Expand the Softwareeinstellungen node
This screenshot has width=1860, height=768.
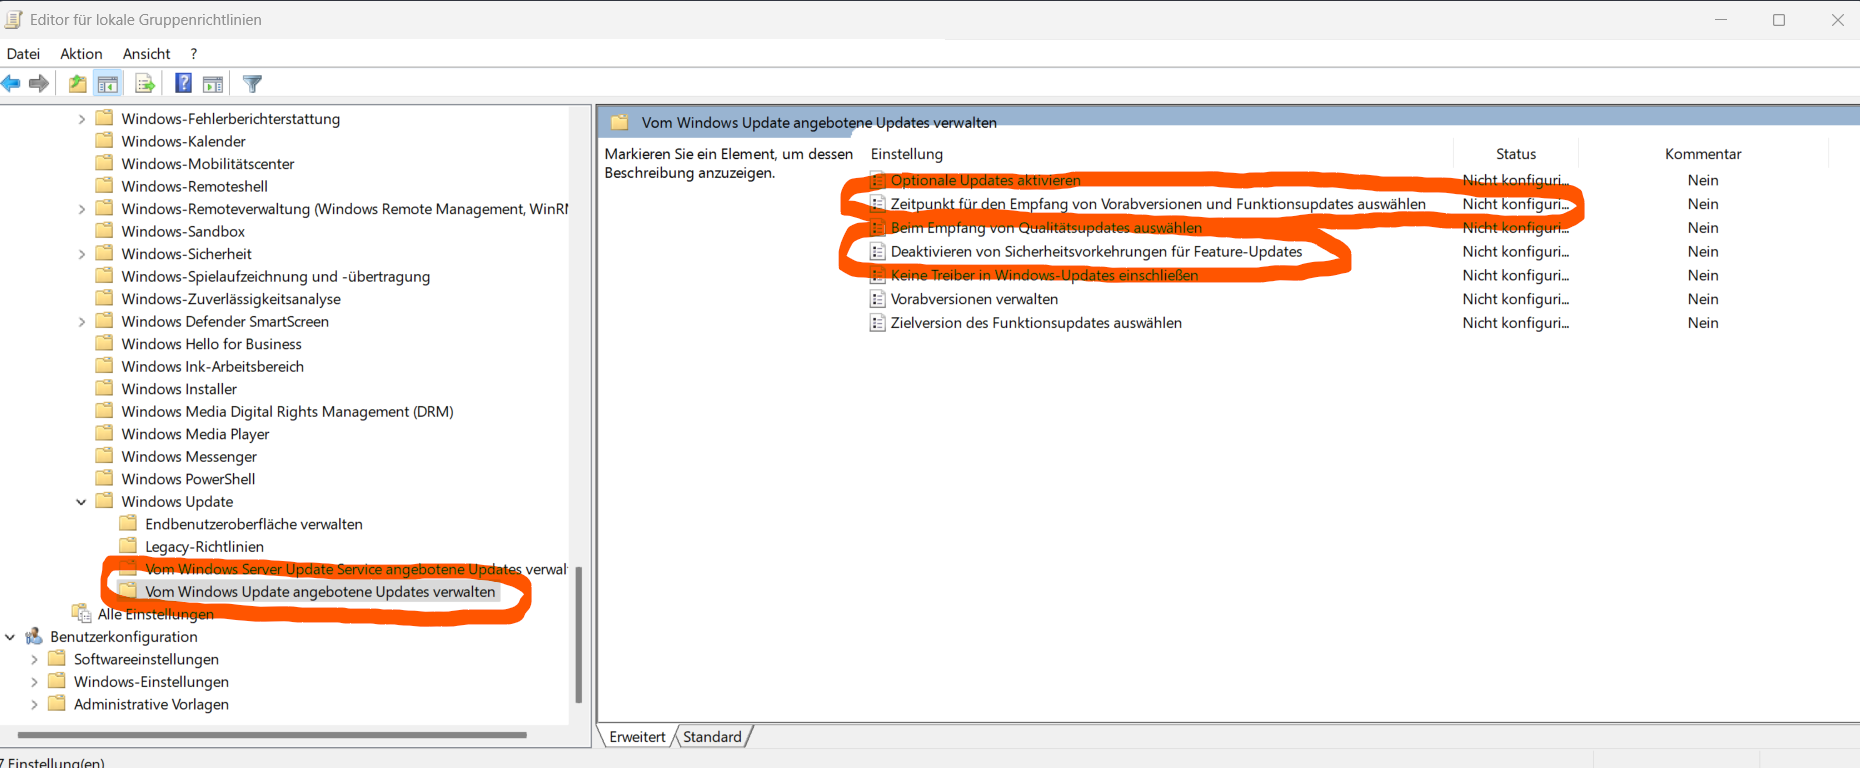[34, 659]
